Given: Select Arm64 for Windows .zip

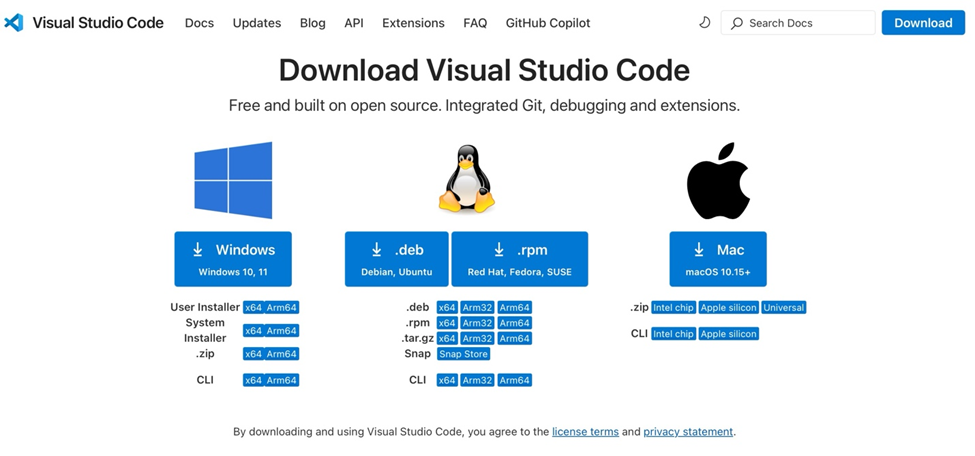Looking at the screenshot, I should [x=282, y=353].
